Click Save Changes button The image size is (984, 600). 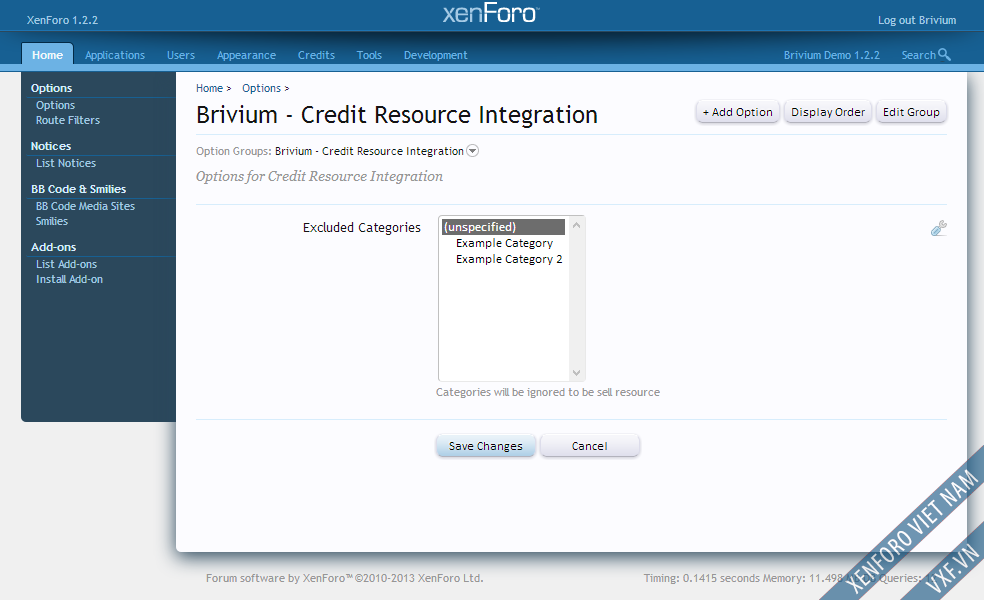pyautogui.click(x=486, y=446)
